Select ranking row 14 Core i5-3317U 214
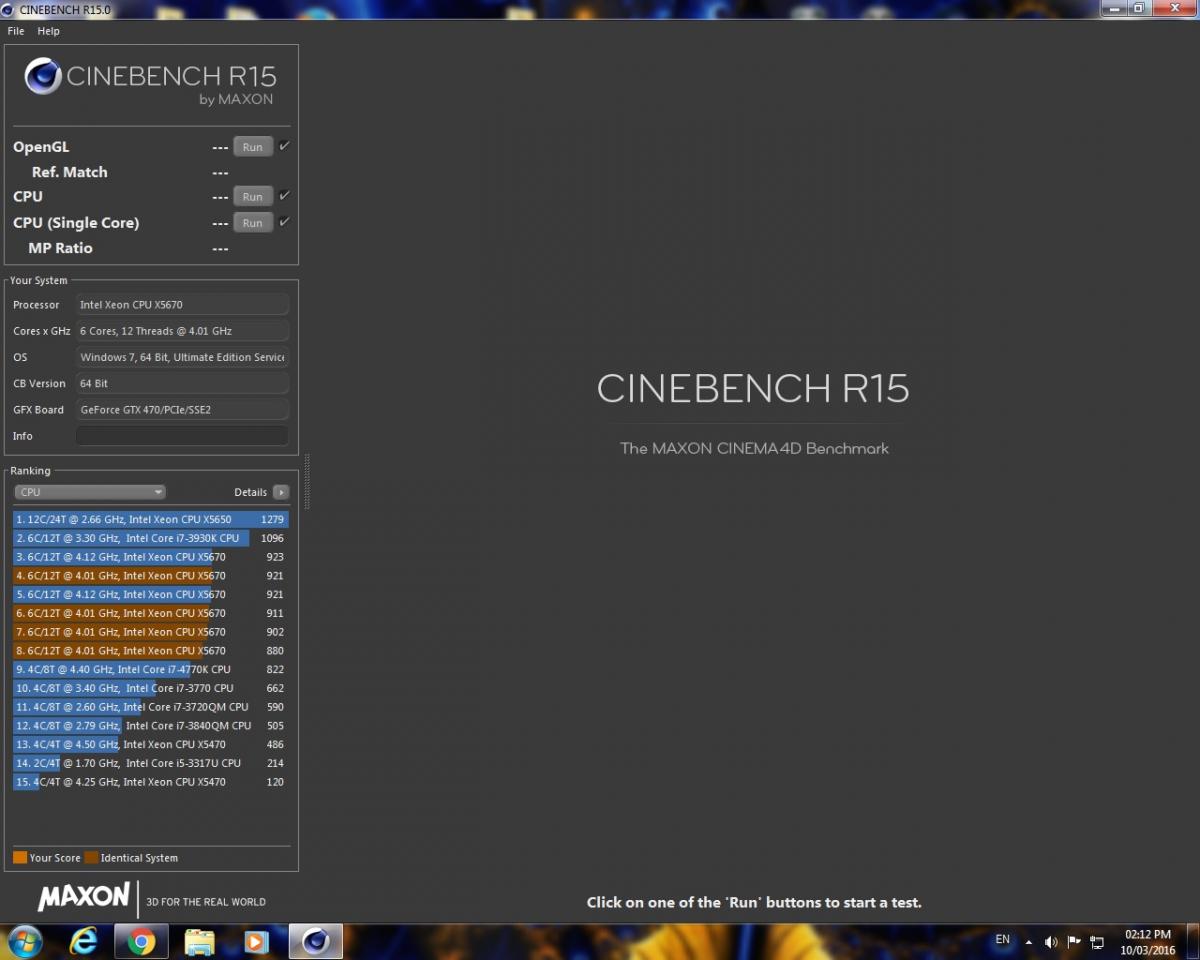Viewport: 1200px width, 960px height. (151, 763)
